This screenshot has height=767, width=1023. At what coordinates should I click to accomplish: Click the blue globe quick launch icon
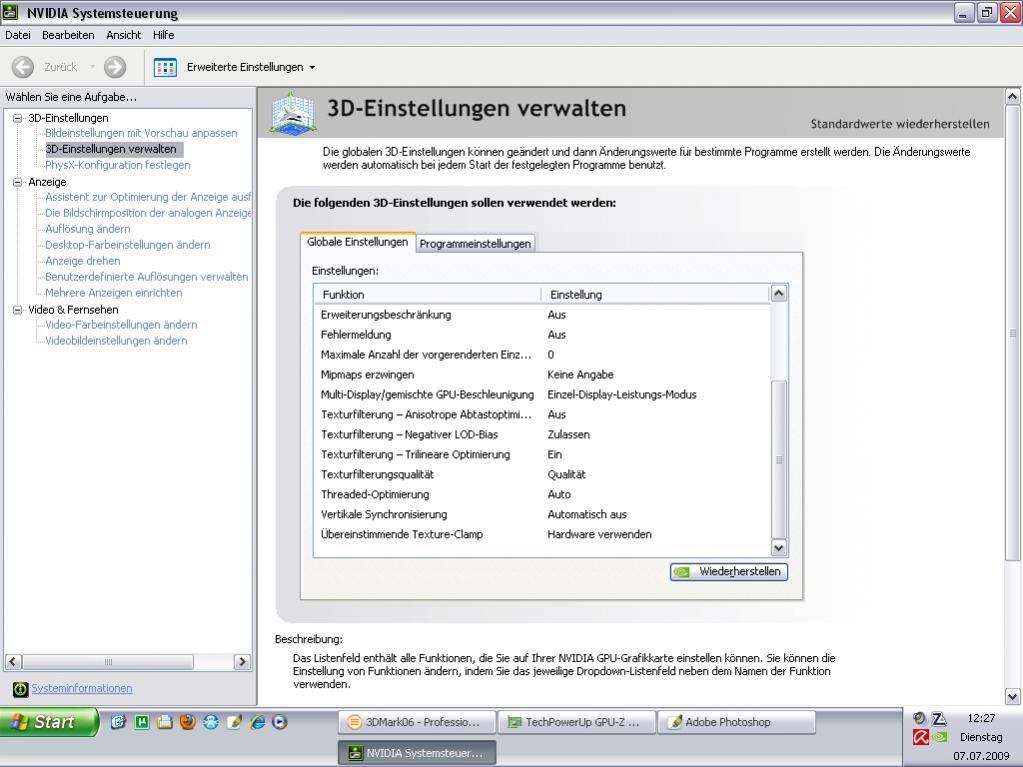coord(211,722)
